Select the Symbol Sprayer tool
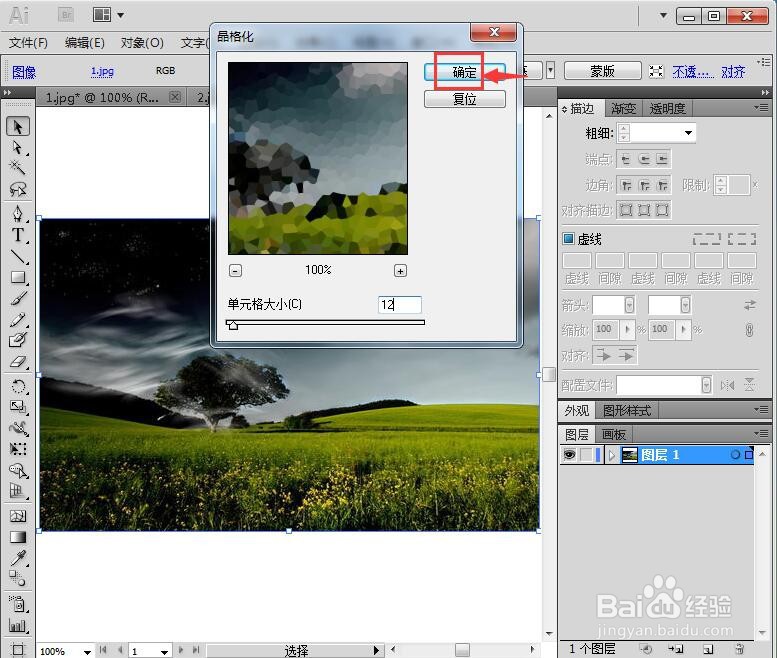The height and width of the screenshot is (658, 777). pyautogui.click(x=18, y=604)
